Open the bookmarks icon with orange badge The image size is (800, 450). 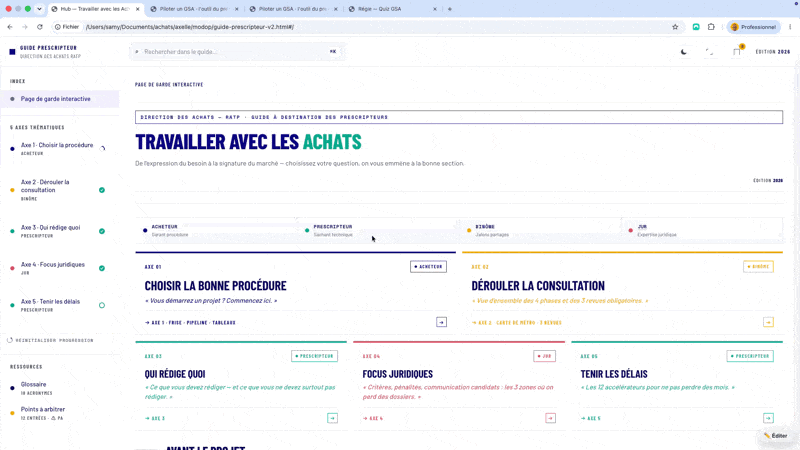(737, 52)
